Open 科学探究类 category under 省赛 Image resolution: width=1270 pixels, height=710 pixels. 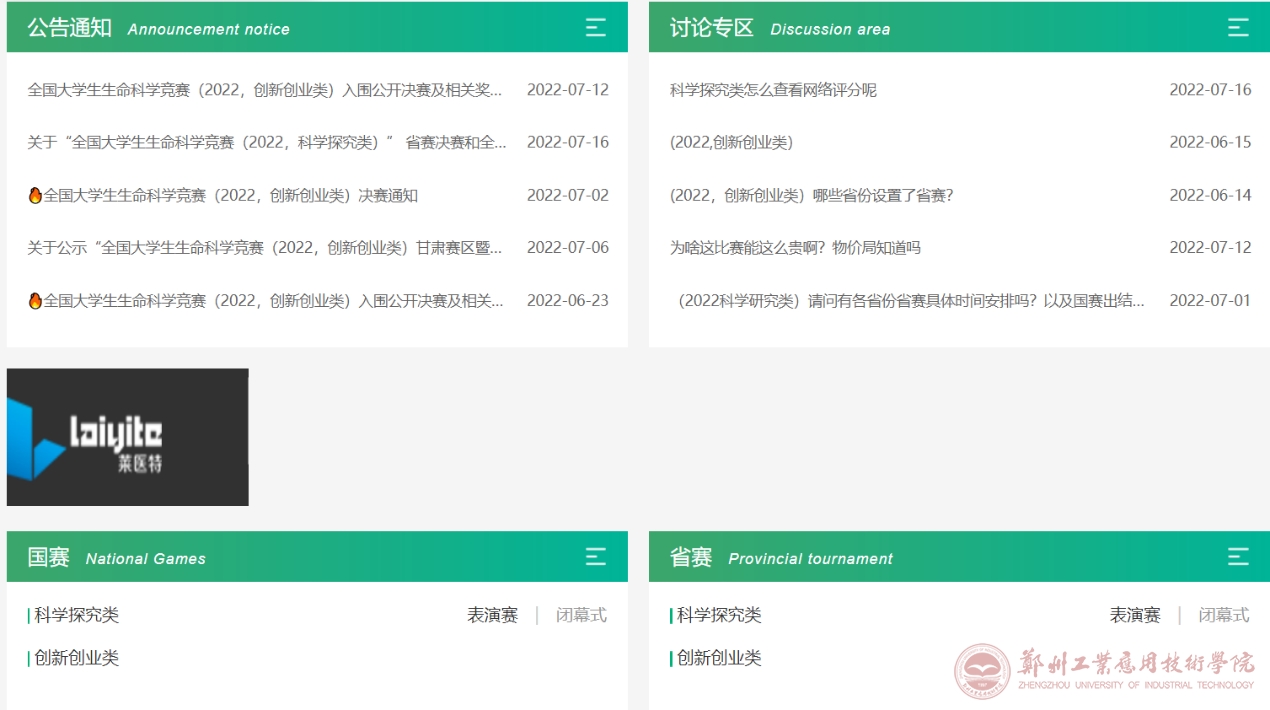(719, 615)
